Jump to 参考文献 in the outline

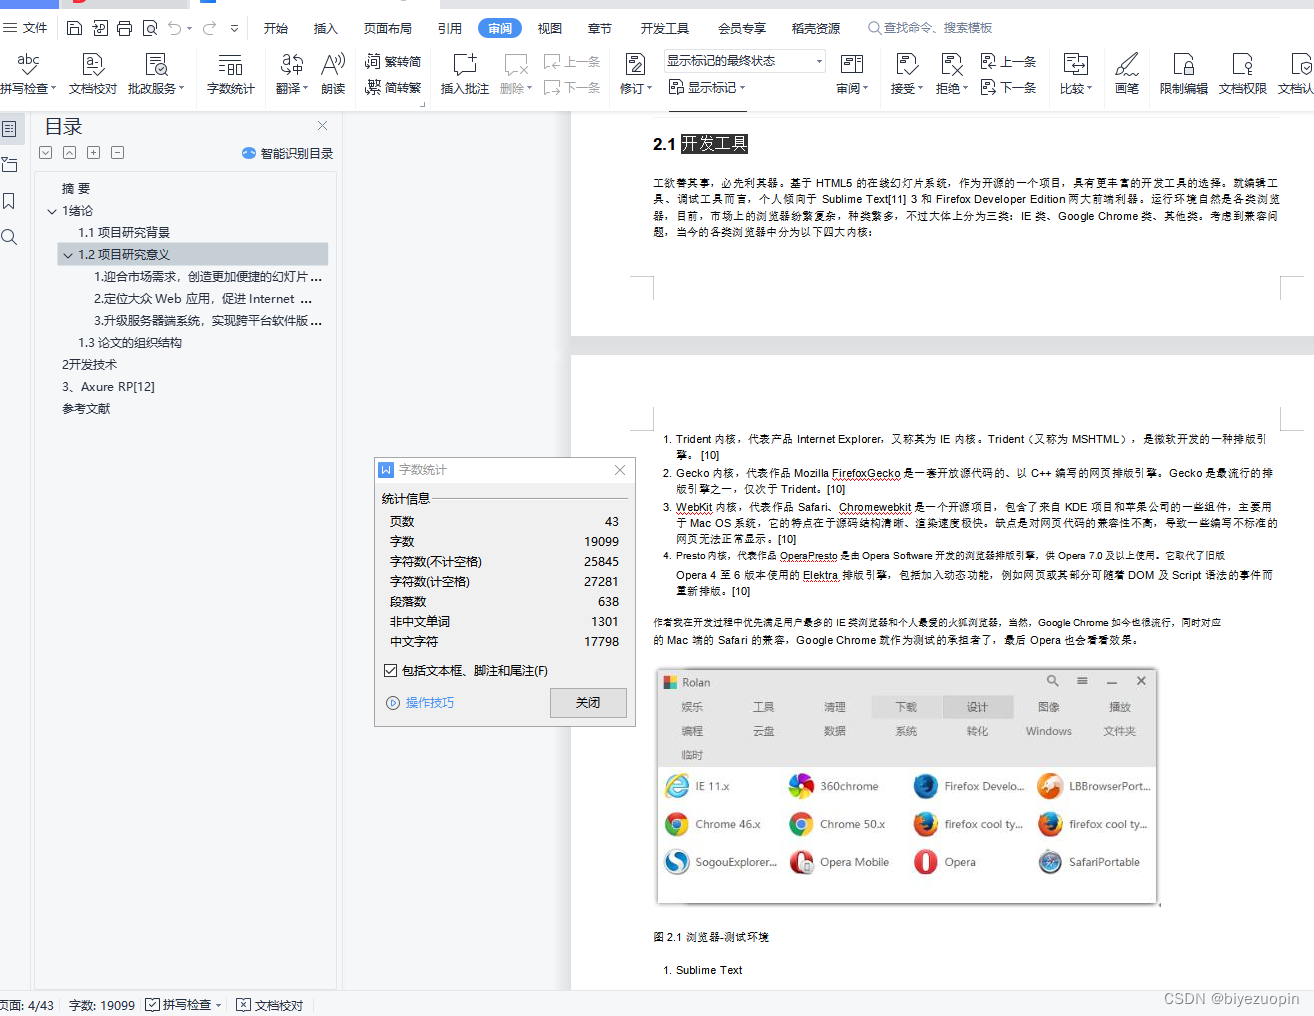86,408
